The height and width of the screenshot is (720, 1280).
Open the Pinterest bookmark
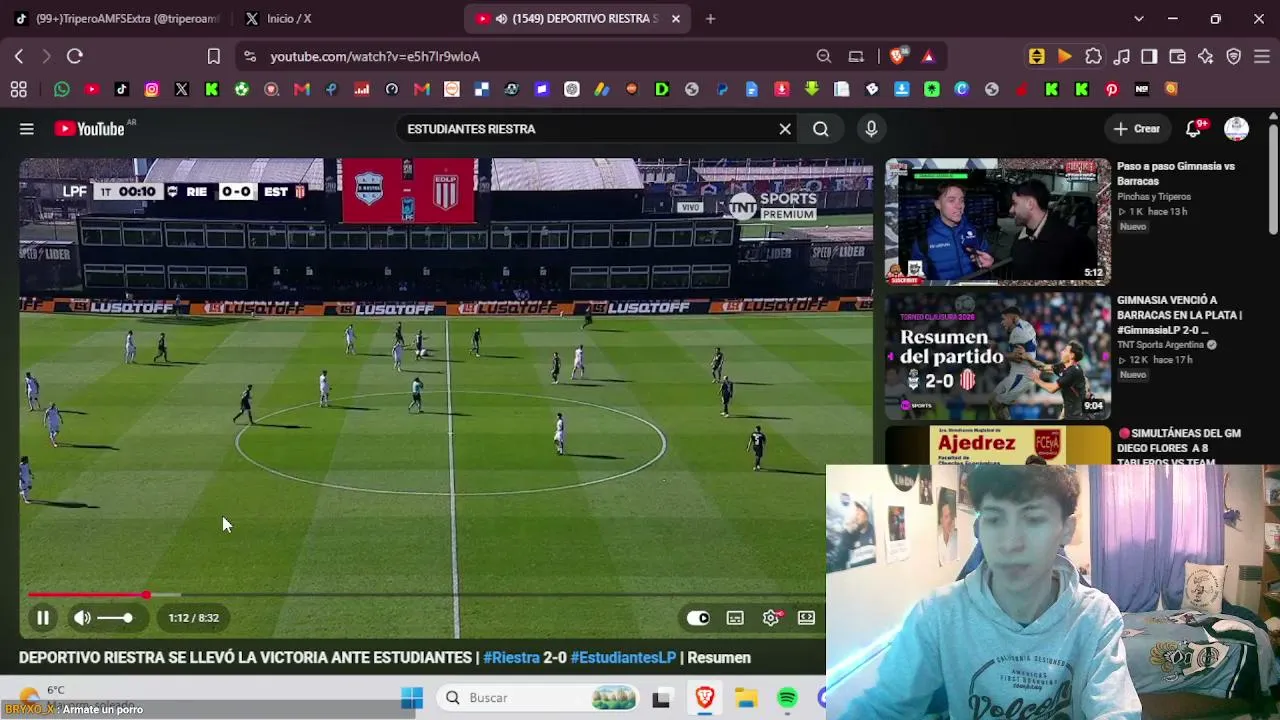(1112, 90)
